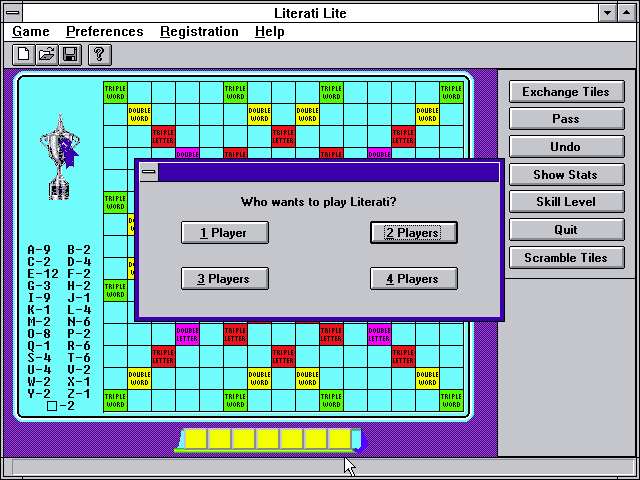Select 2 Players in the dialog
Image resolution: width=640 pixels, height=480 pixels.
pyautogui.click(x=414, y=233)
